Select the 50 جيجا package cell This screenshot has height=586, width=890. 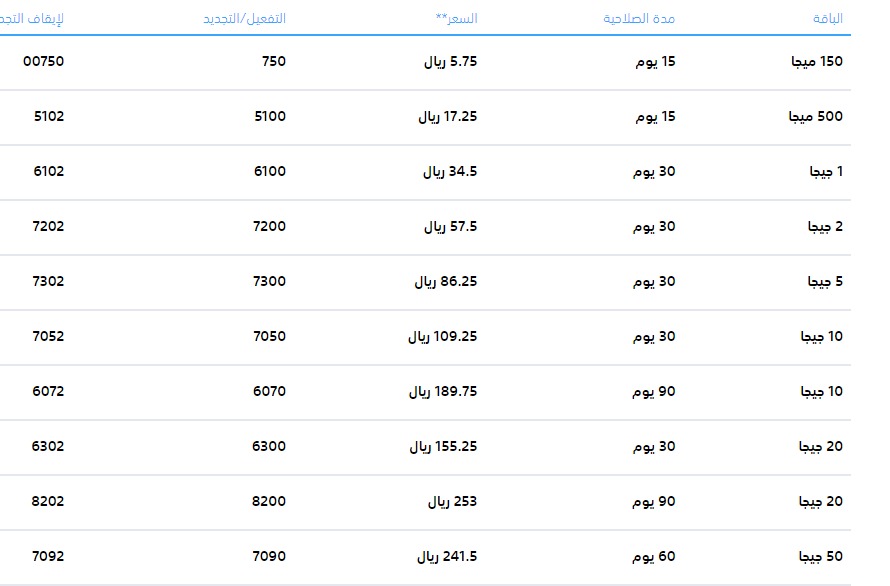point(820,557)
